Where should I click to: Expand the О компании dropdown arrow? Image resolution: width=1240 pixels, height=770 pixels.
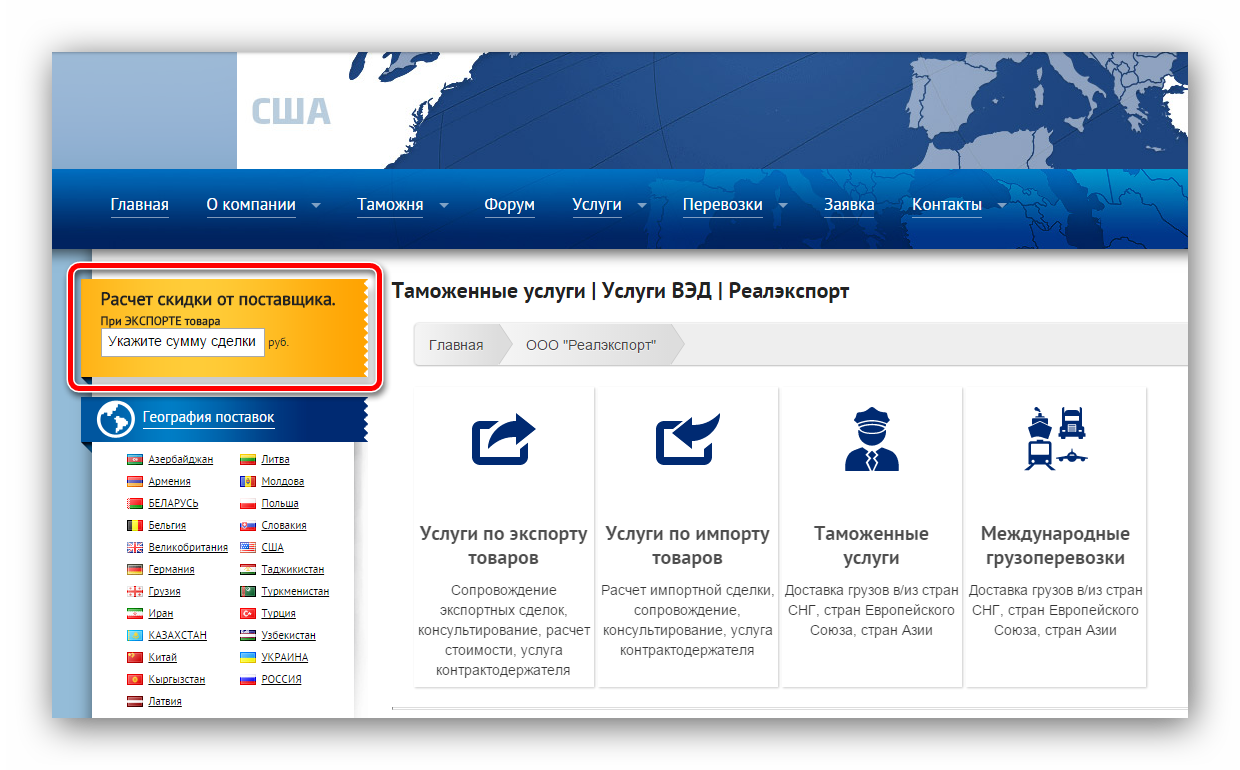point(316,206)
